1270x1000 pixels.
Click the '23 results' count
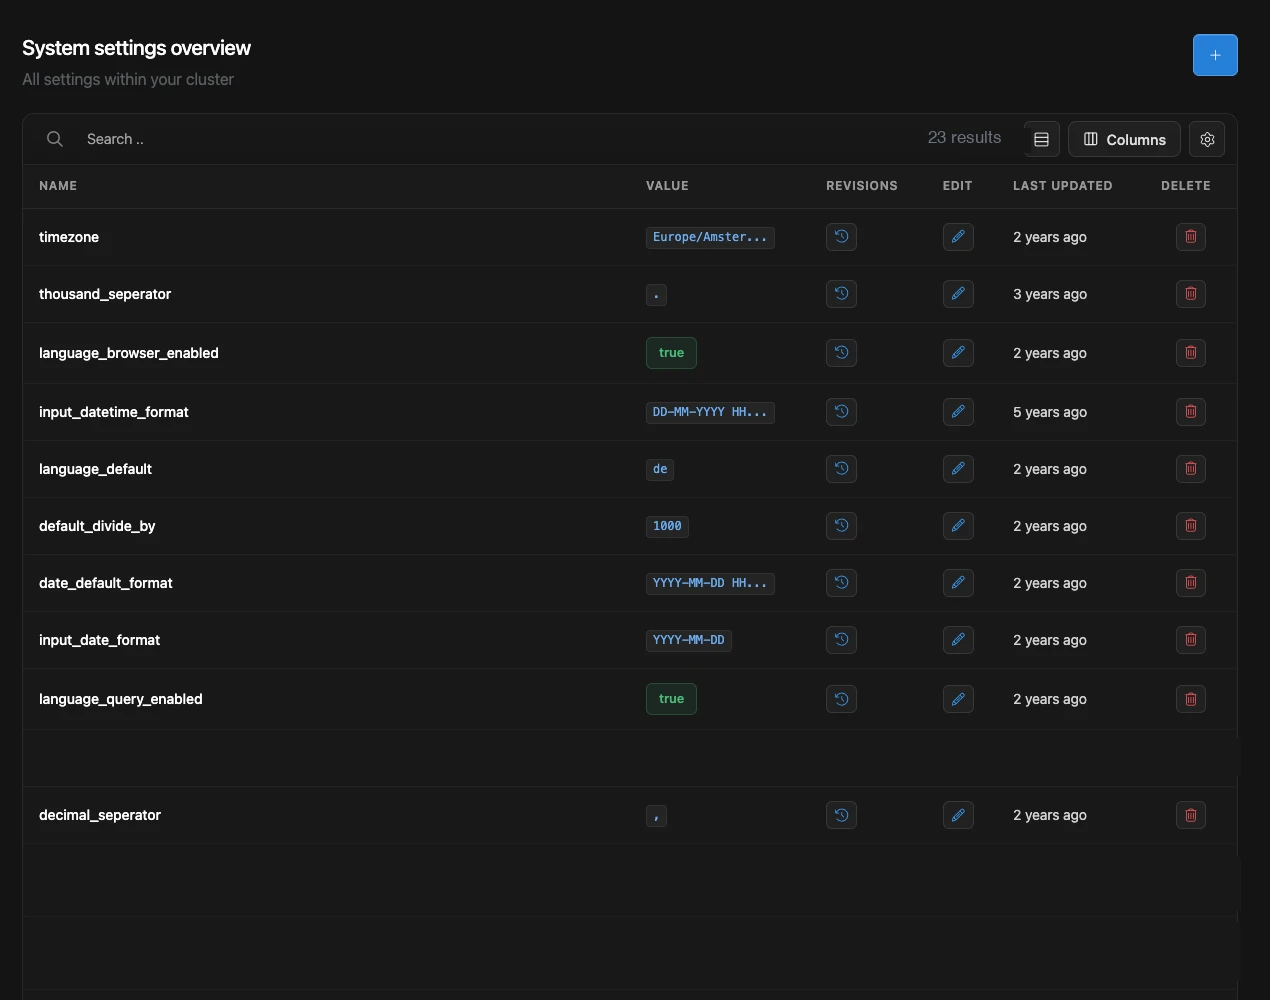click(964, 138)
